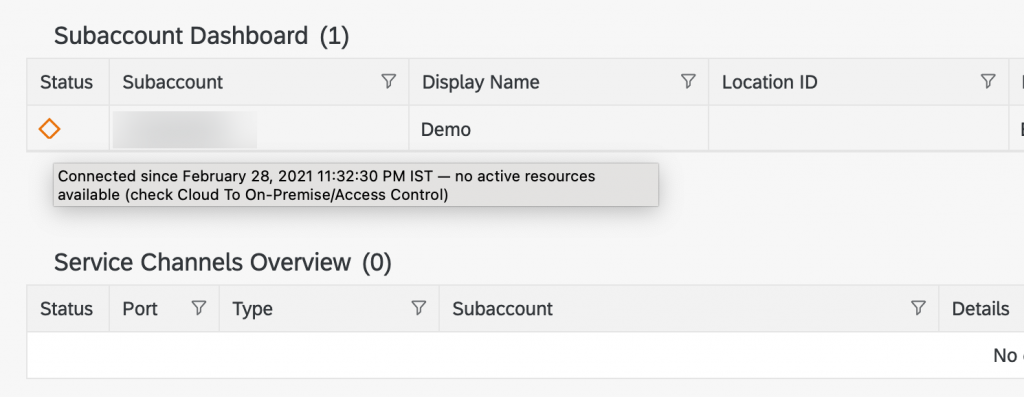
Task: Open filter for Location ID column
Action: point(988,81)
